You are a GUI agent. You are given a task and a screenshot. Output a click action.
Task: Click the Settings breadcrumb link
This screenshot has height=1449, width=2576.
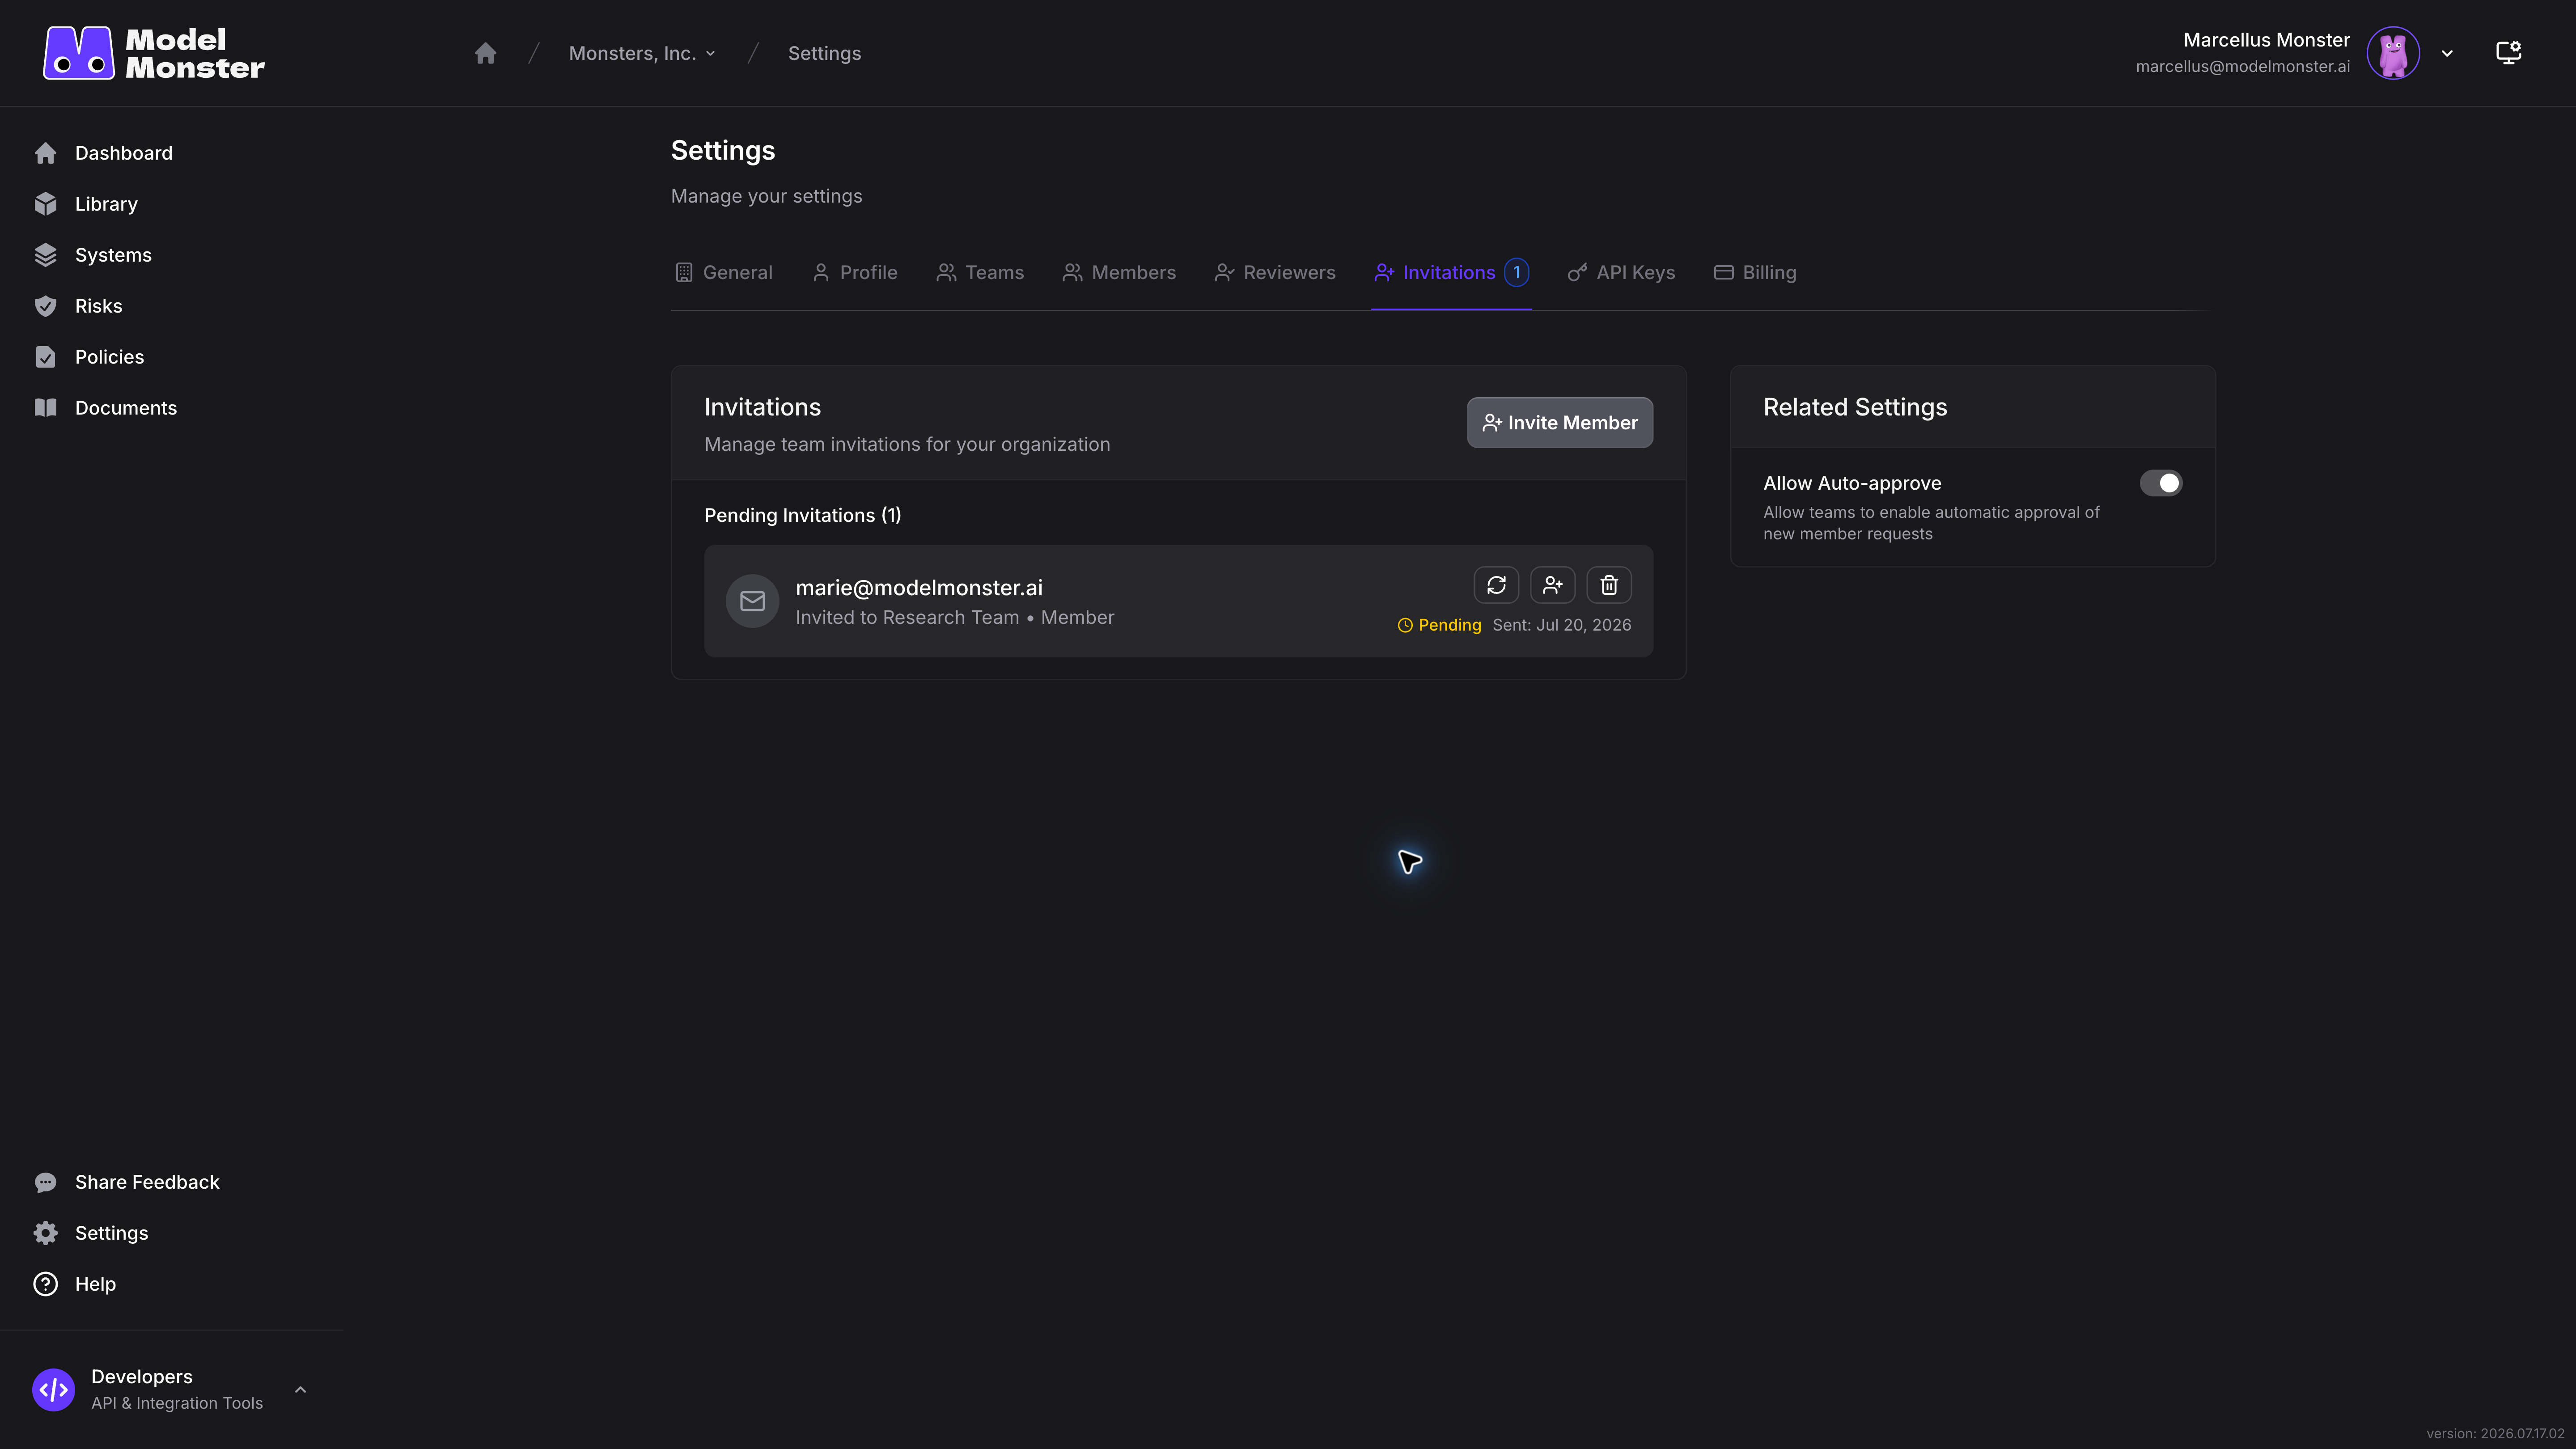[x=824, y=53]
